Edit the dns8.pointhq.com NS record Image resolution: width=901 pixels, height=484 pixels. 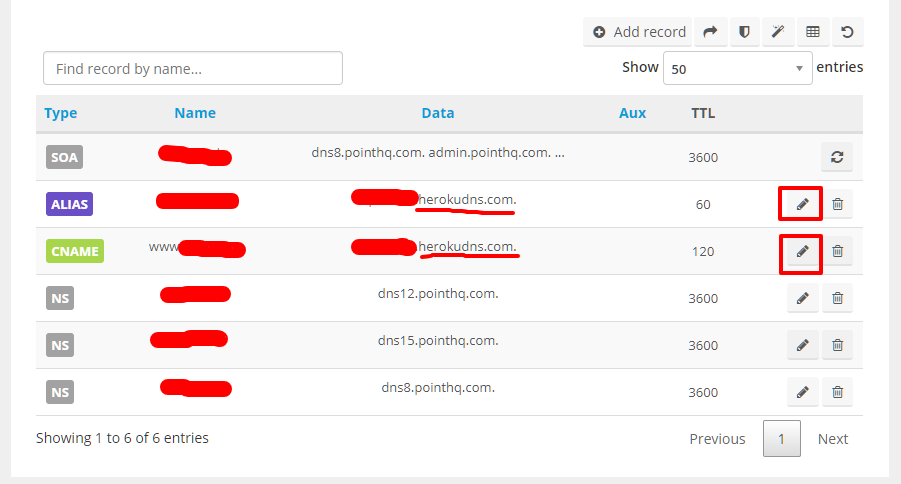click(x=802, y=393)
